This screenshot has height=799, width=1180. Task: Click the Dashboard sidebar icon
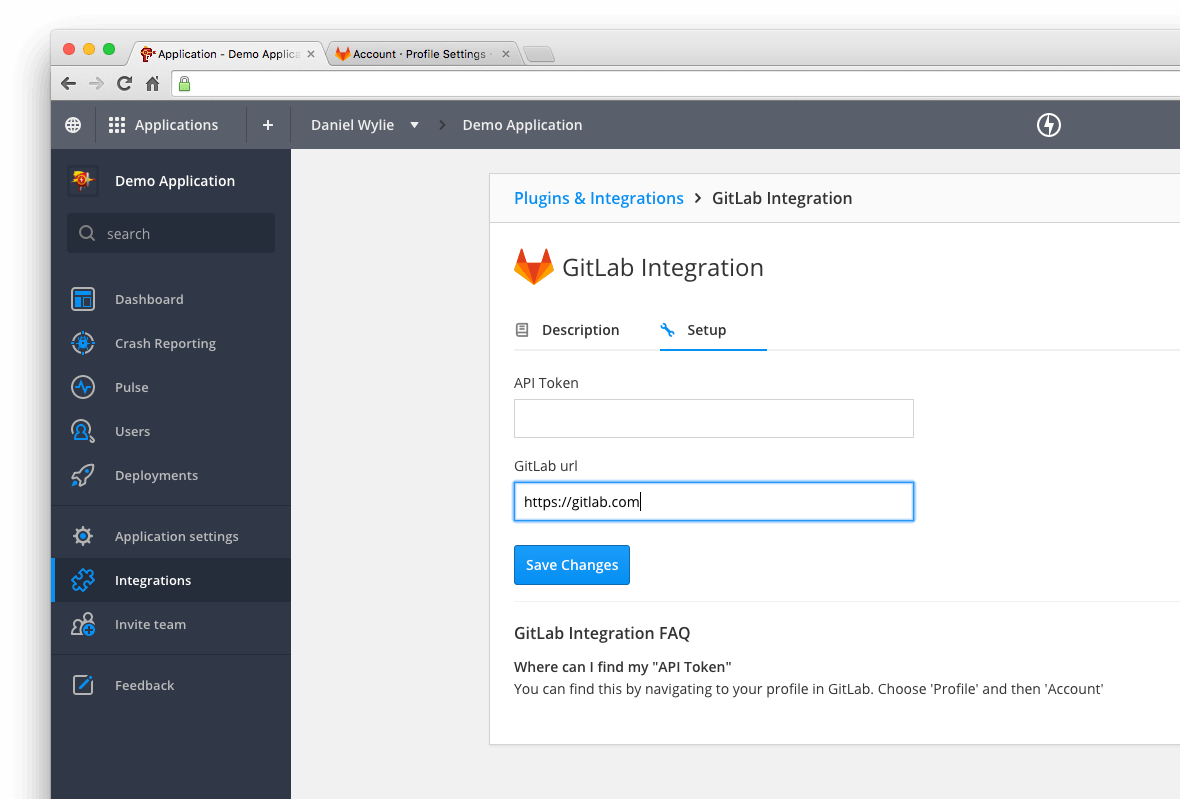click(82, 299)
